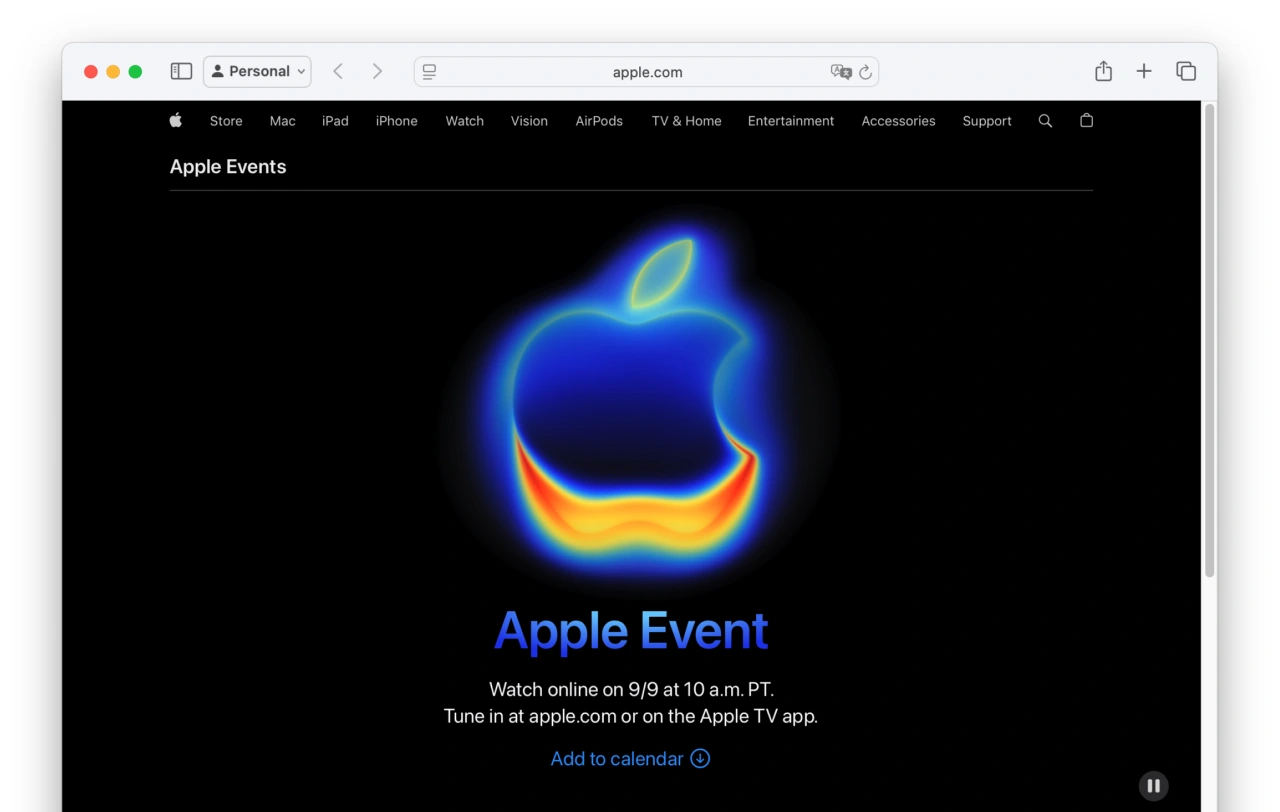Click the forward navigation arrow
This screenshot has height=812, width=1280.
point(377,71)
